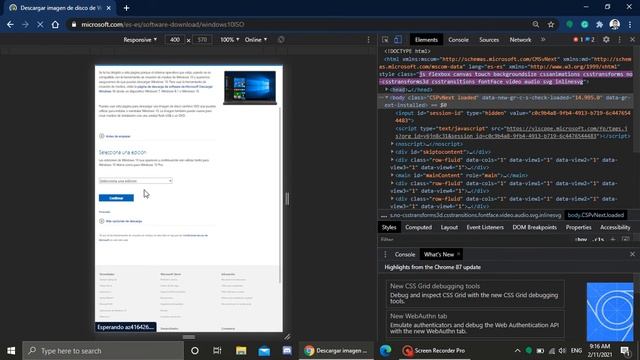Click body.CSPvNext.loaded breadcrumb

pyautogui.click(x=596, y=215)
